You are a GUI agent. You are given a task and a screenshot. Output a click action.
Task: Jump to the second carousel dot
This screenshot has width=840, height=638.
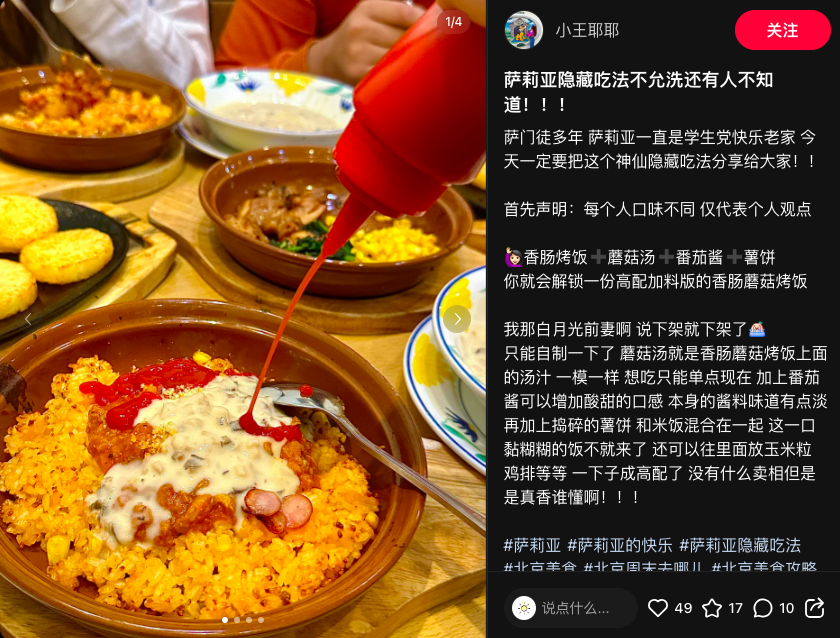pyautogui.click(x=237, y=620)
